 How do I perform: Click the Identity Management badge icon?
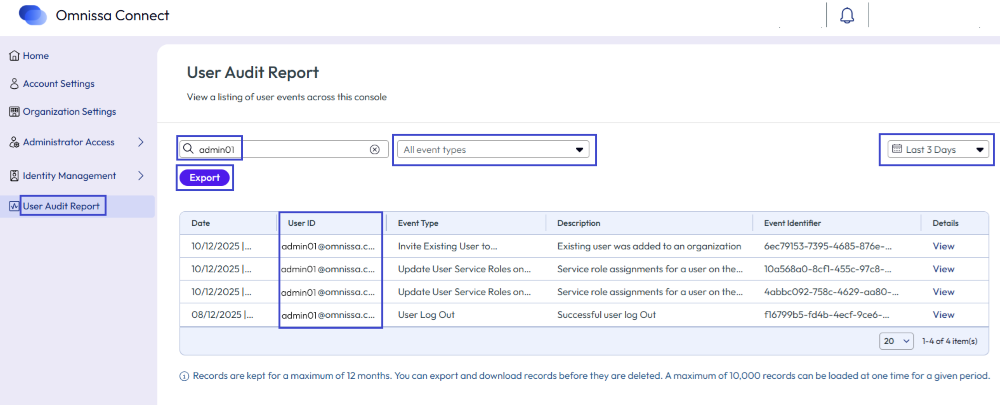click(15, 175)
